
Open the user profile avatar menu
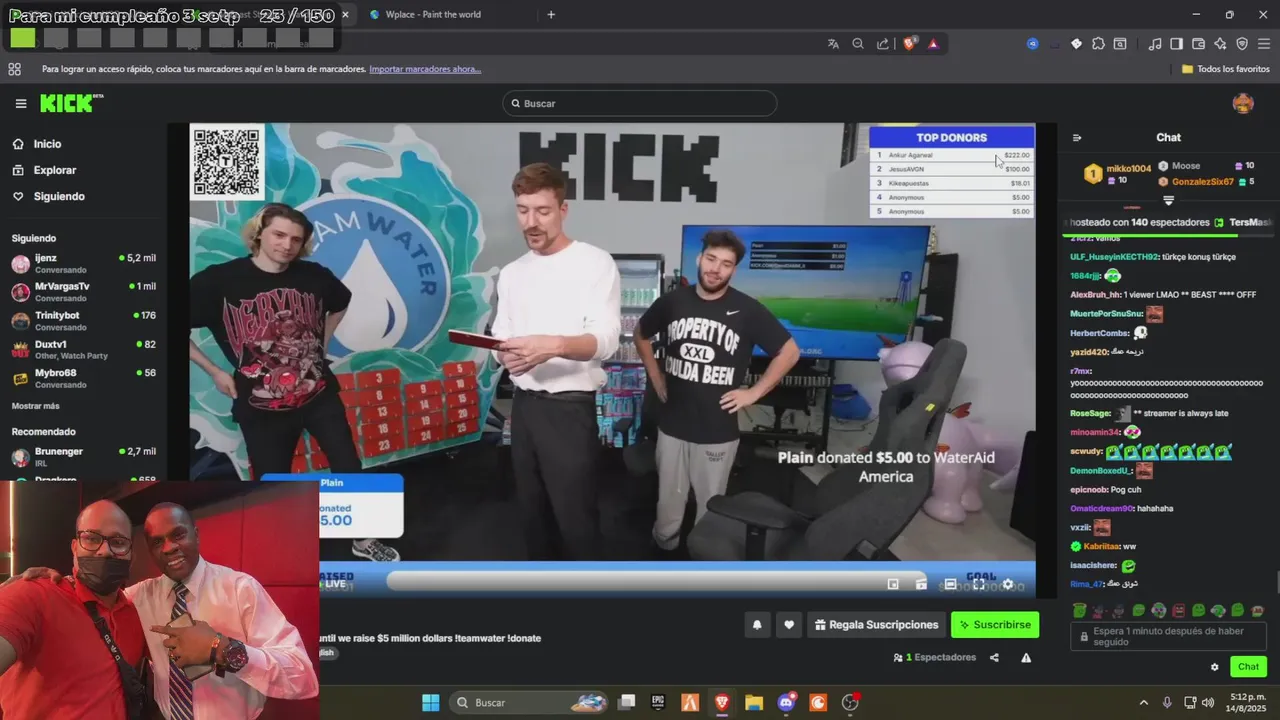pos(1243,104)
